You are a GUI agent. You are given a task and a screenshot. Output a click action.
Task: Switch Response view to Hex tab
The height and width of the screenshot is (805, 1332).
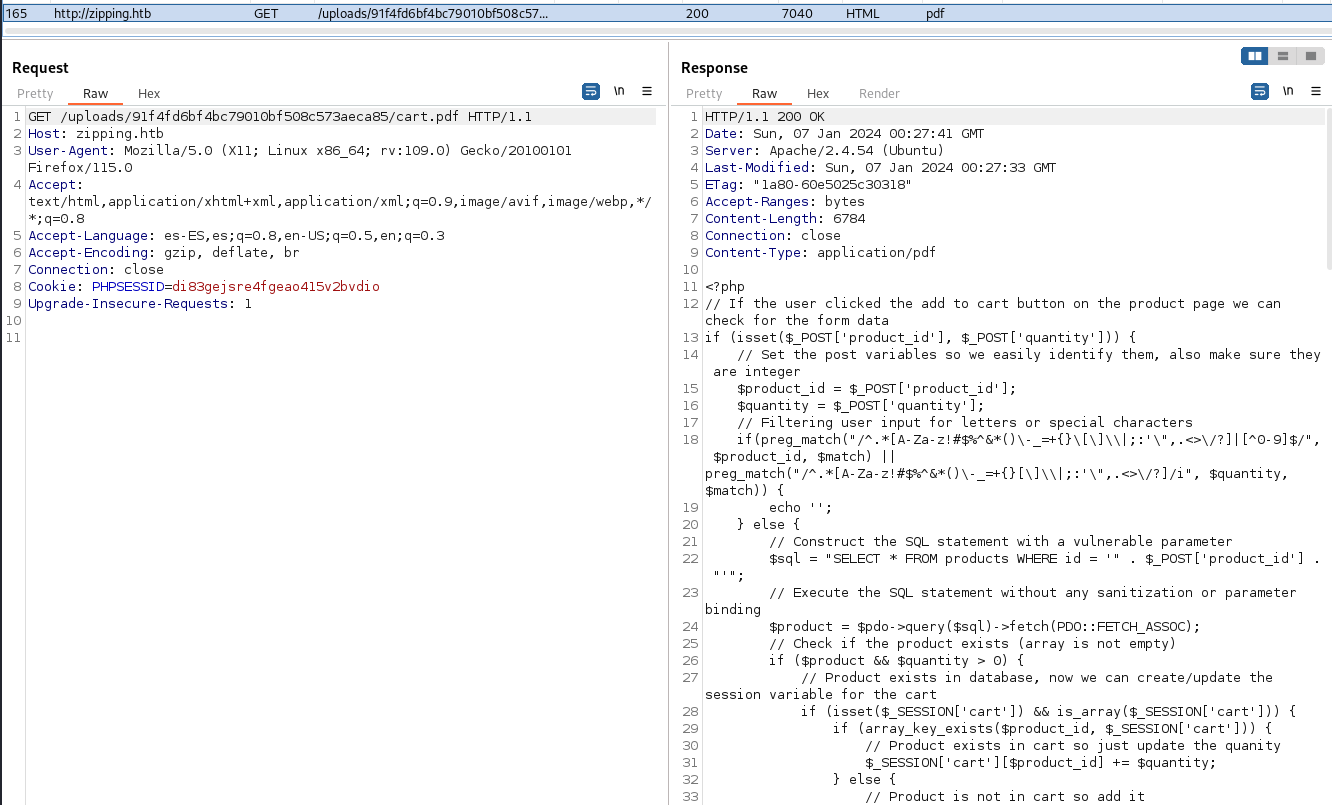point(818,93)
